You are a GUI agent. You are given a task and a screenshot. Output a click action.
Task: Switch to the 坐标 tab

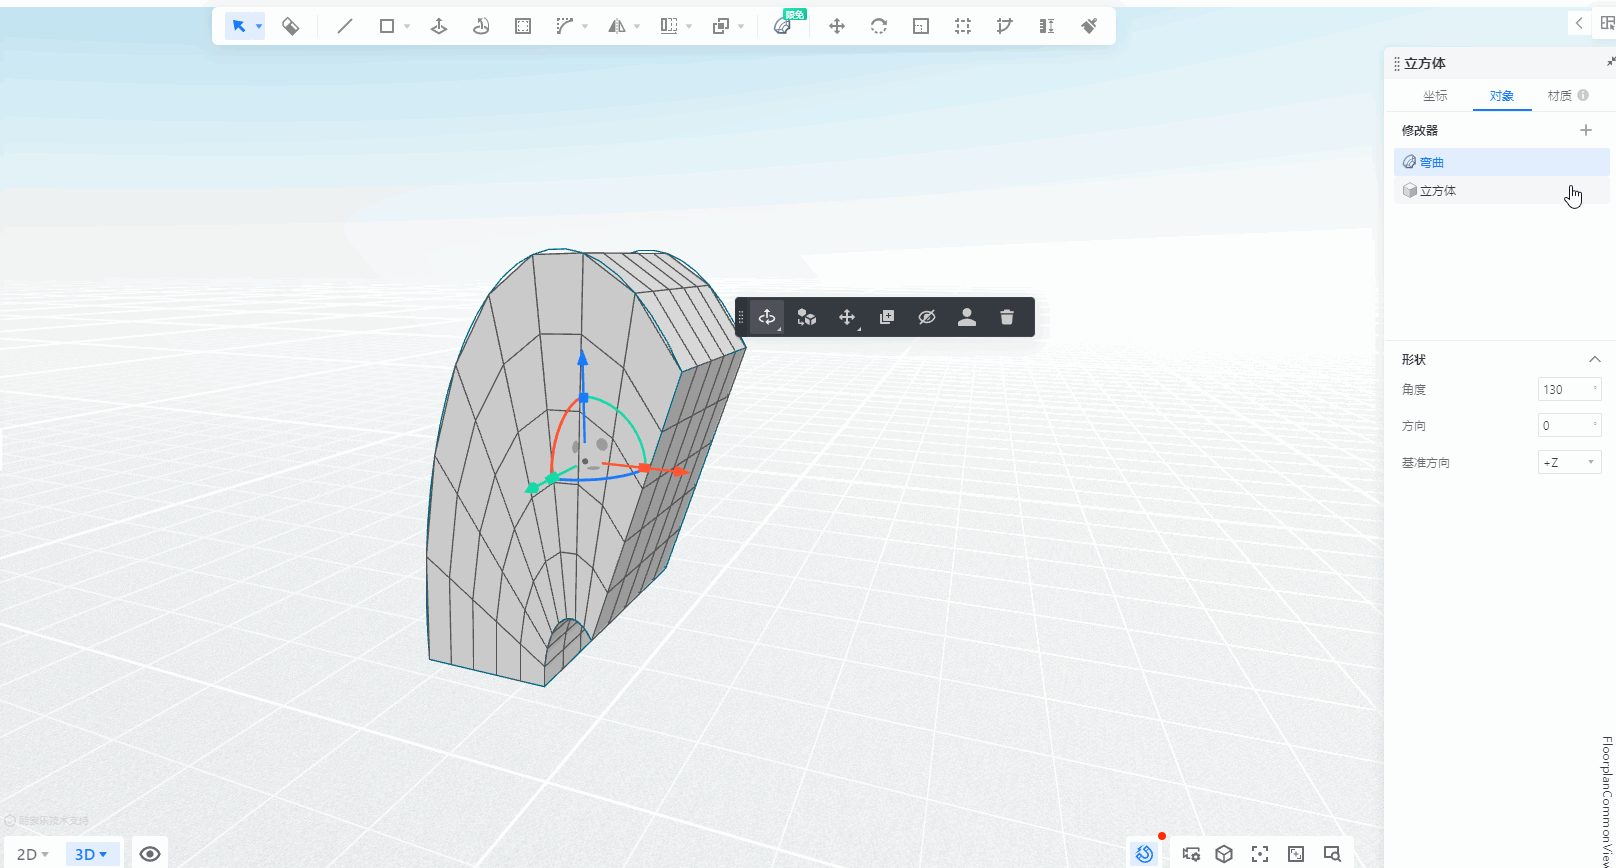click(x=1435, y=96)
